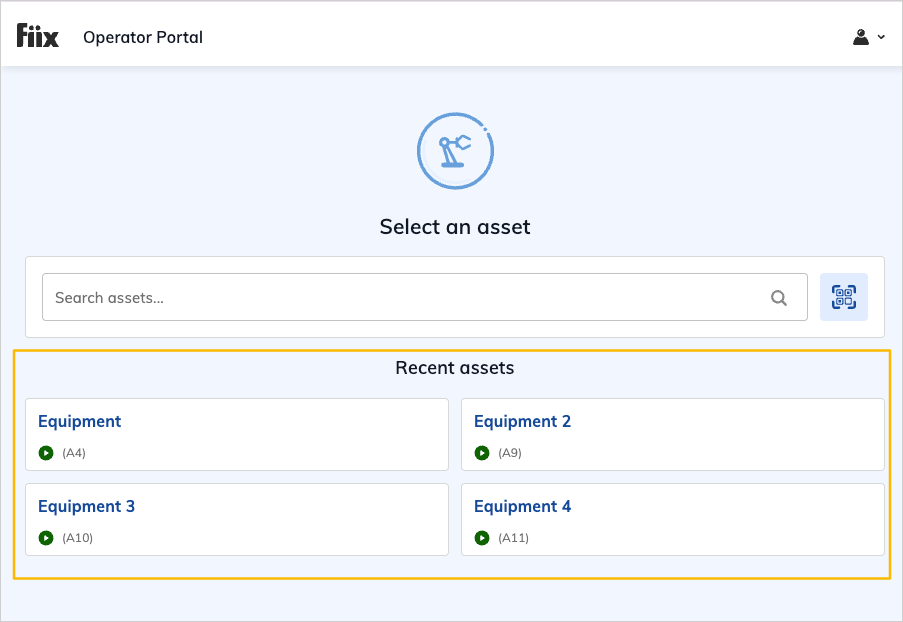Click the Operator Portal title
Viewport: 903px width, 622px height.
(x=143, y=37)
